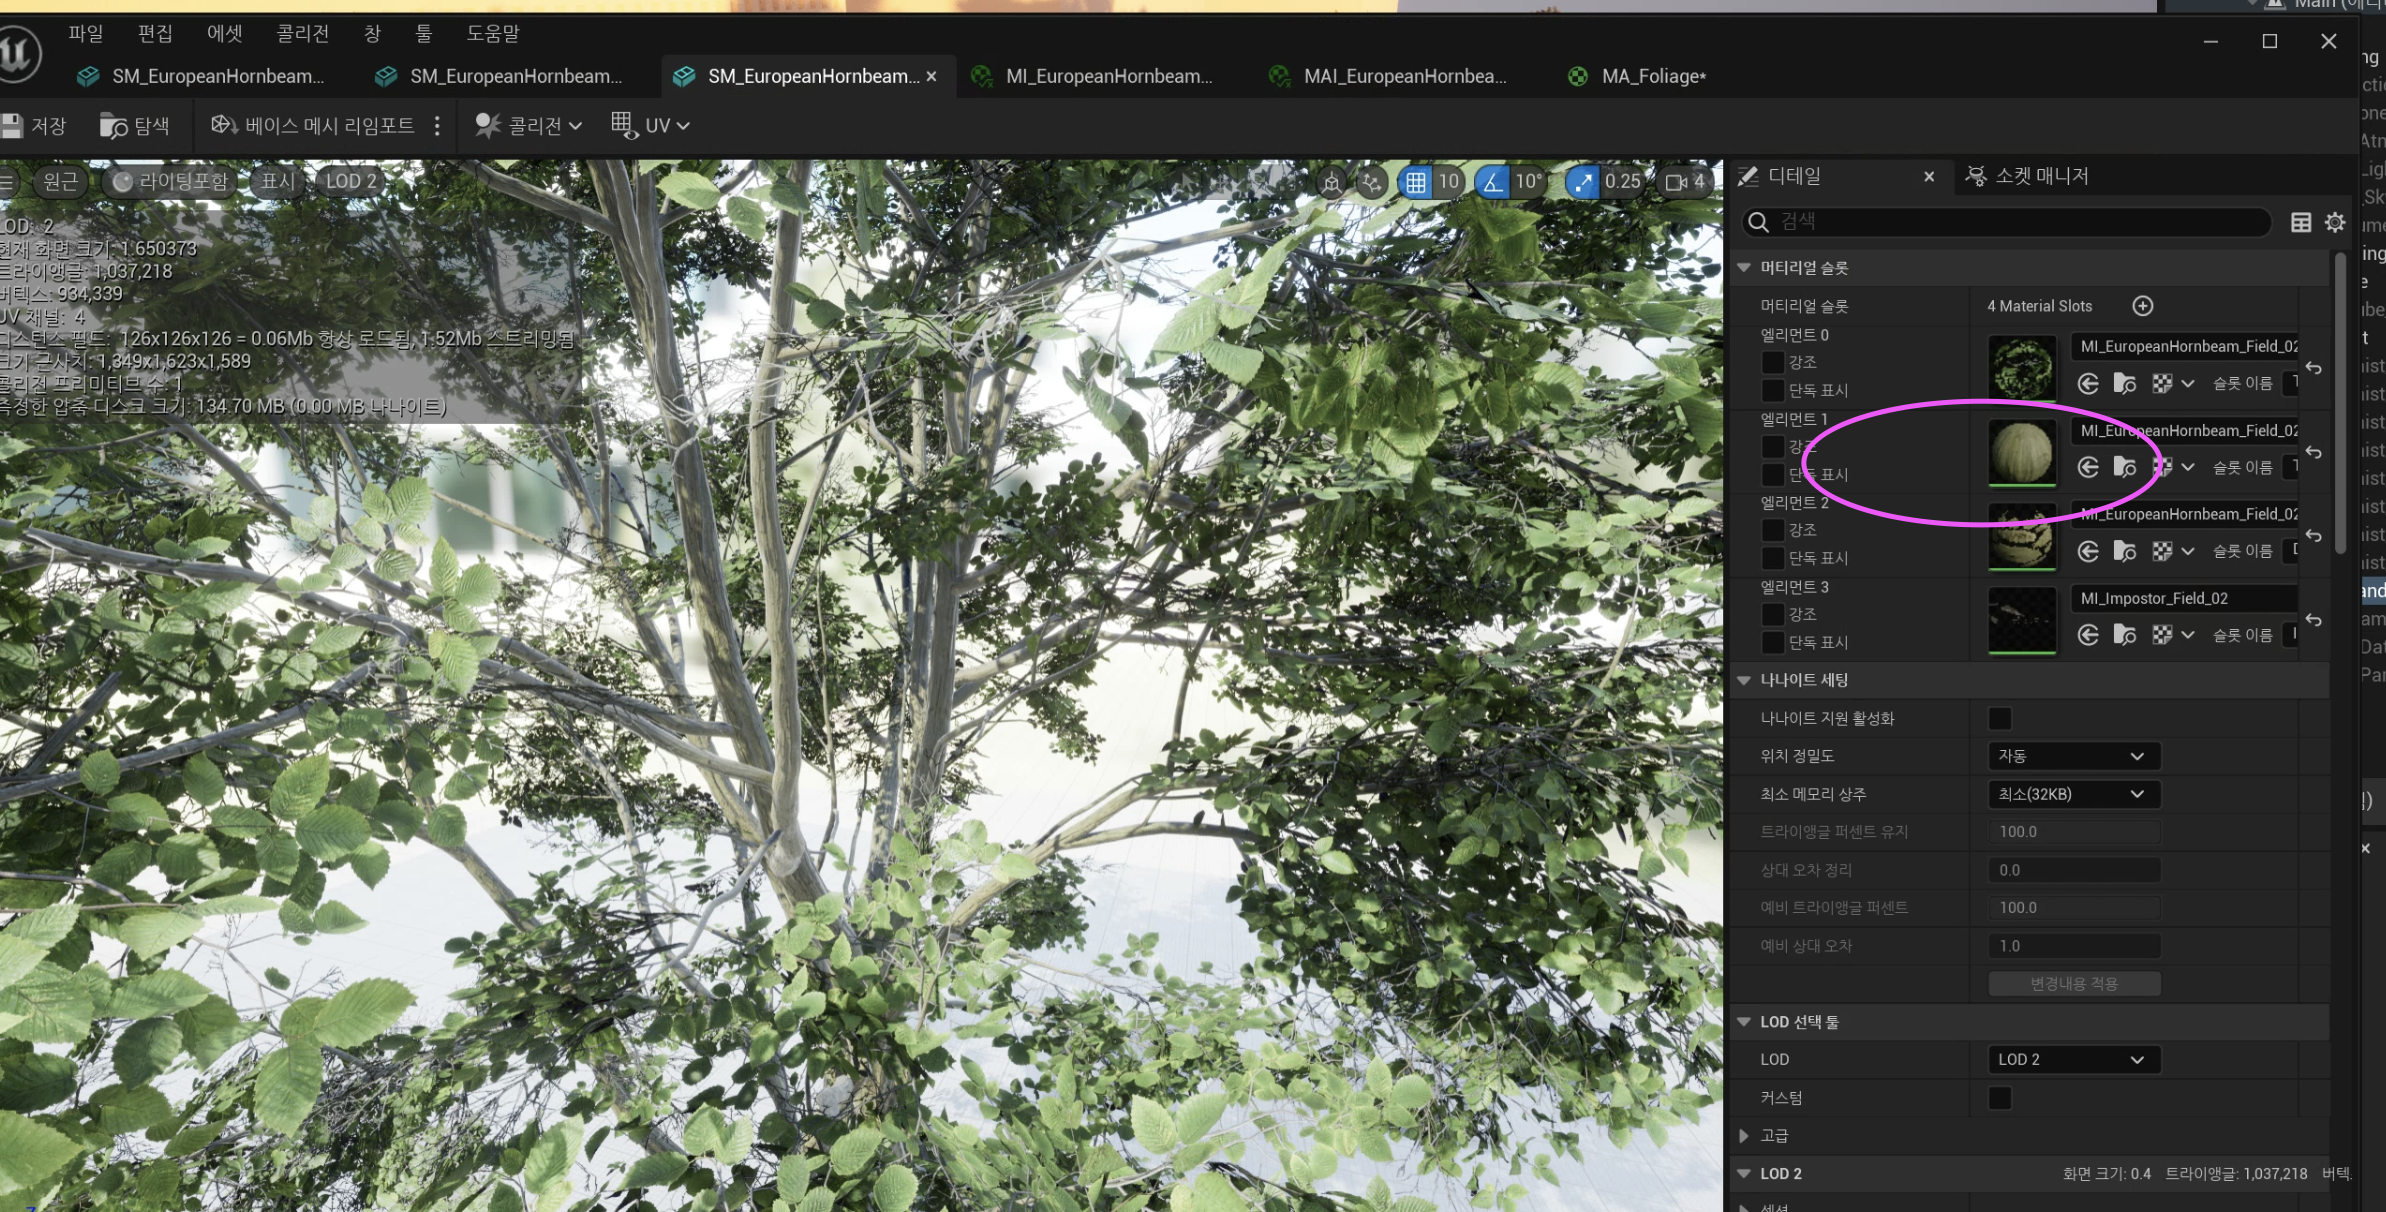Toggle Nanite support enable checkbox

tap(2000, 718)
